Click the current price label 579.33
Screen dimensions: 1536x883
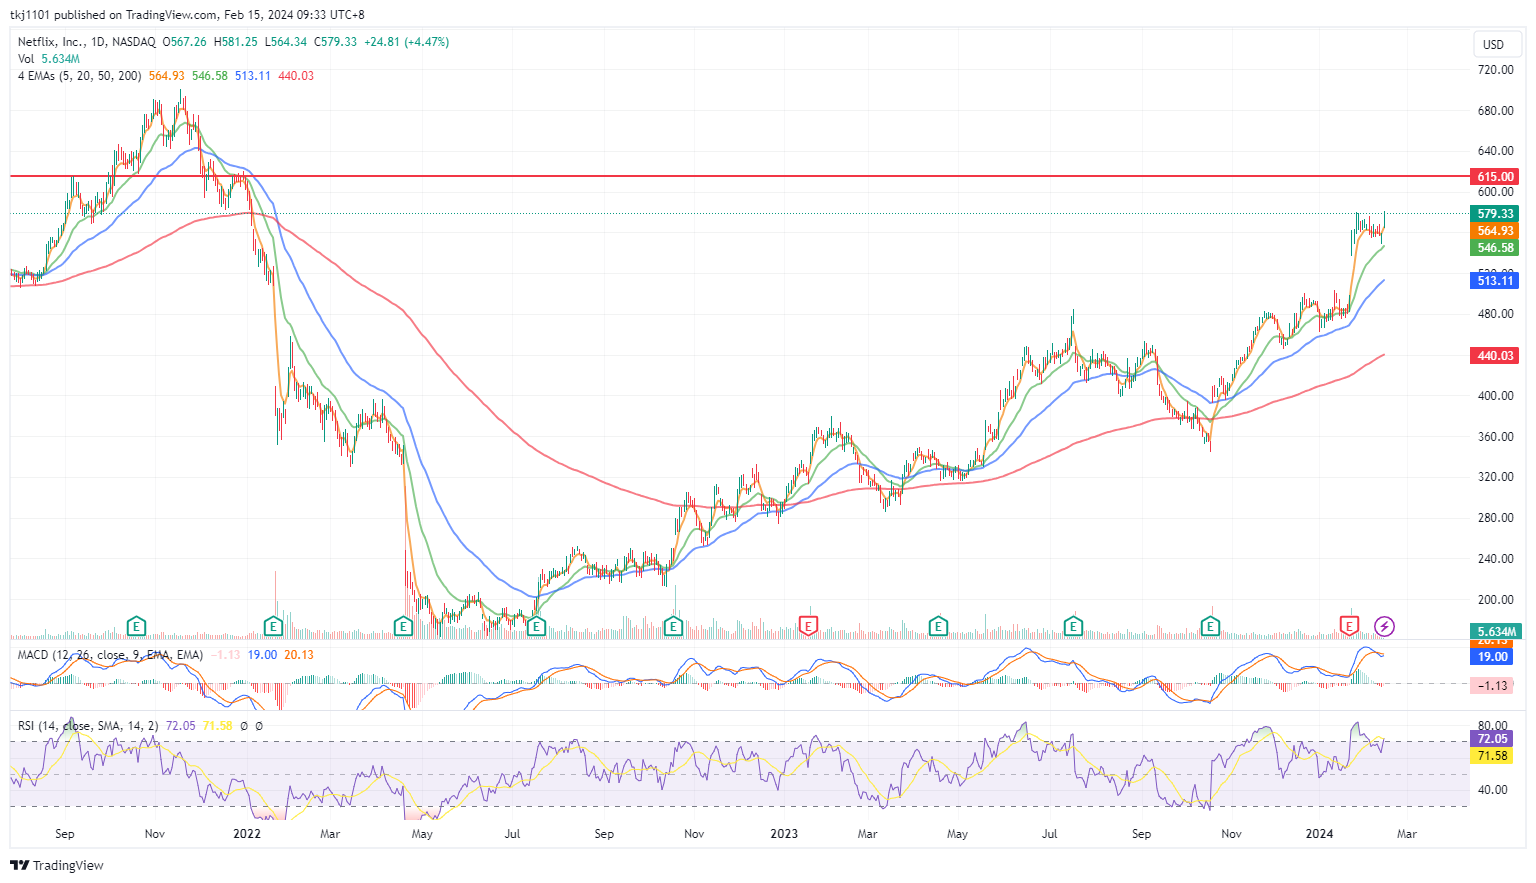click(1495, 214)
